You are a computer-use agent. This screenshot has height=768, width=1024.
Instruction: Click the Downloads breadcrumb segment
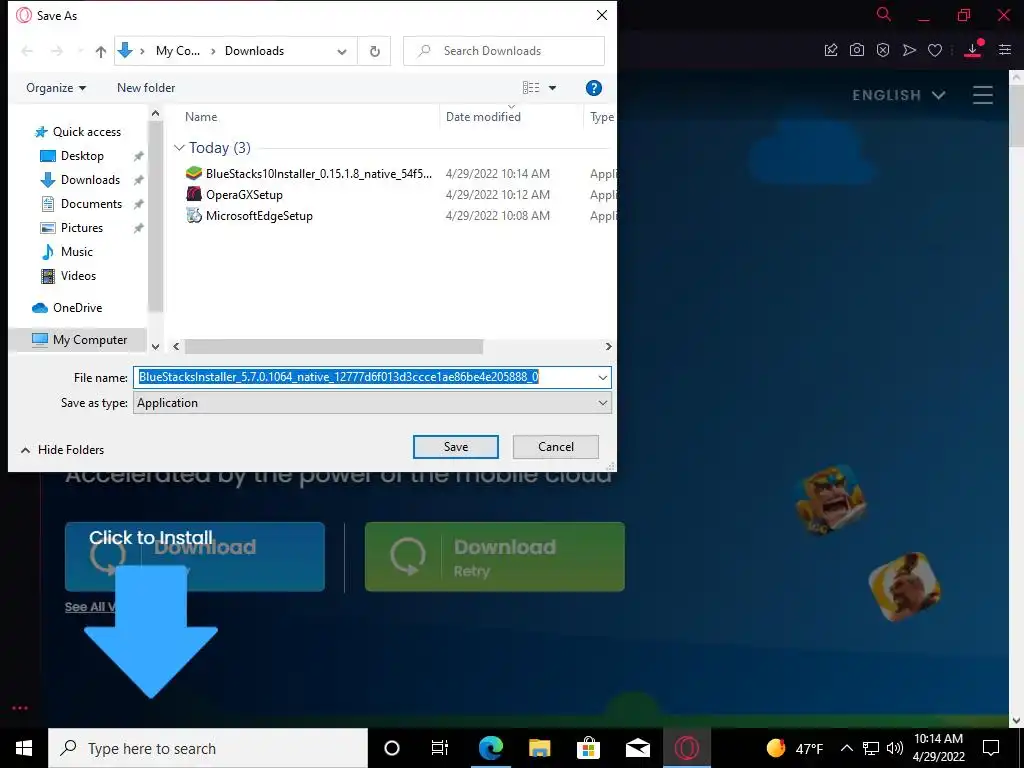coord(254,51)
